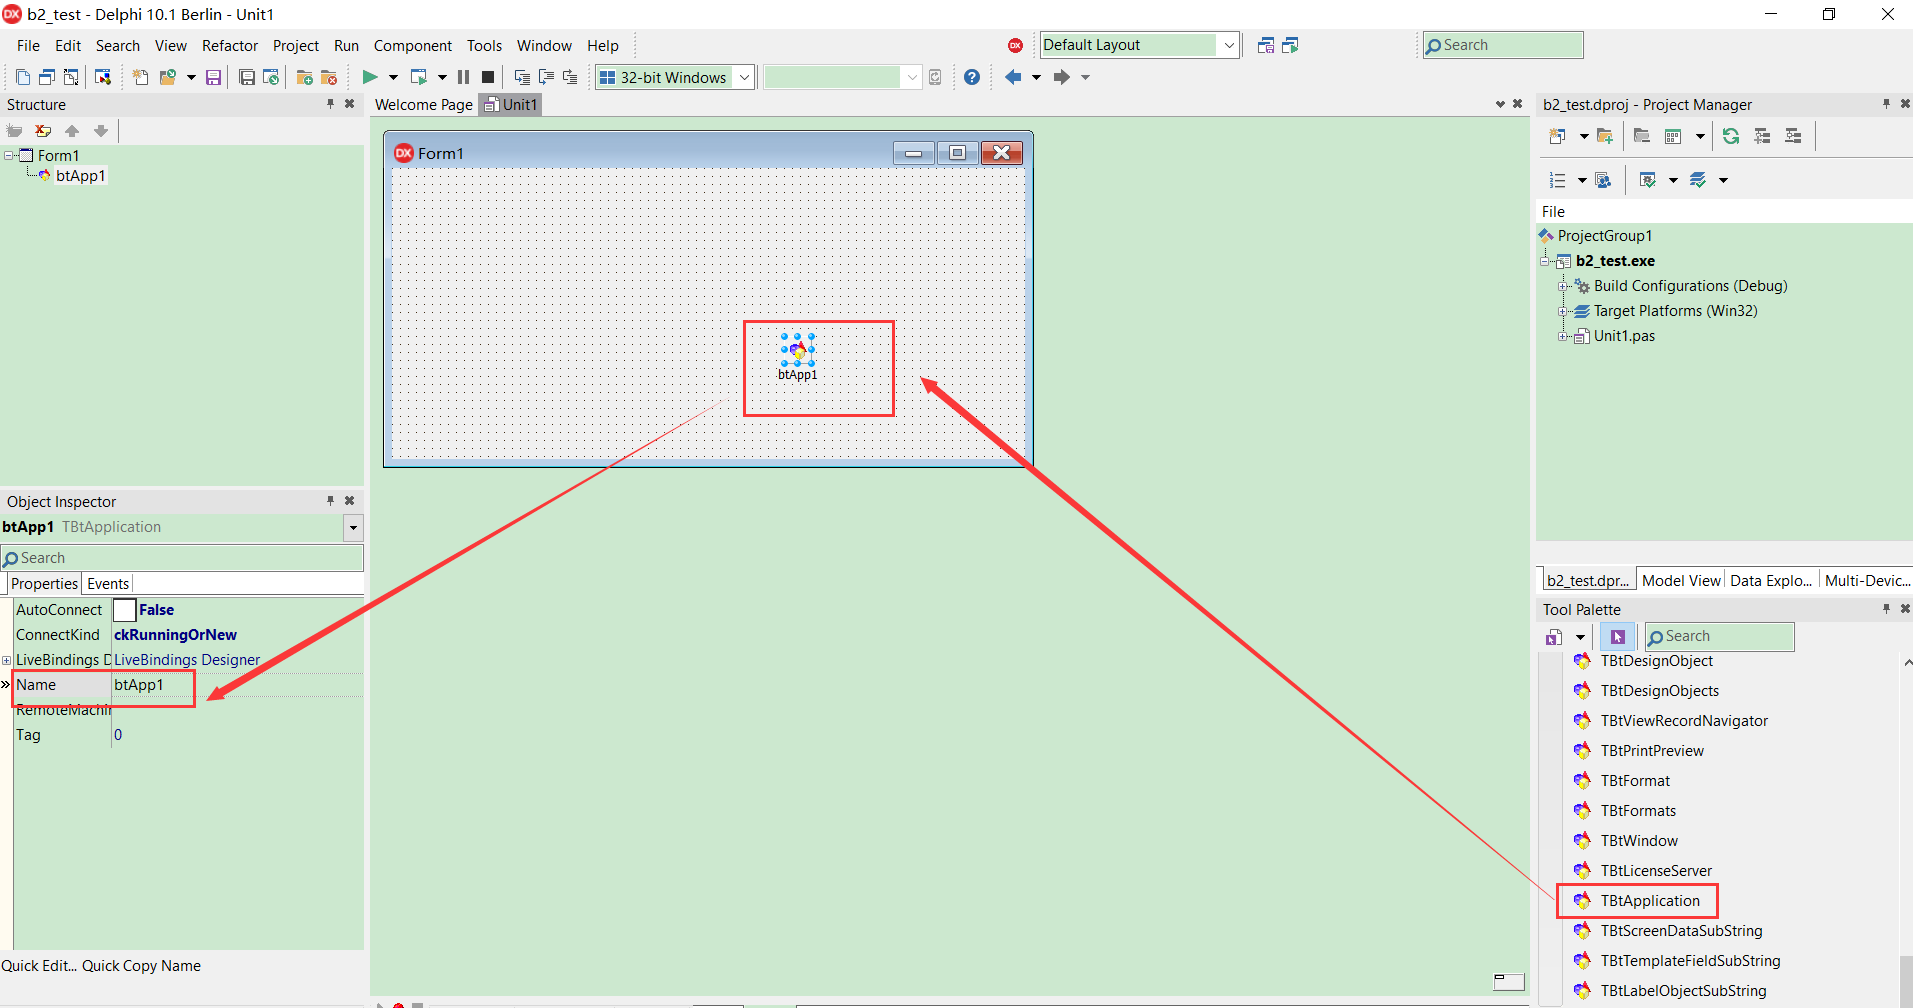Image resolution: width=1913 pixels, height=1008 pixels.
Task: Open a file with the Open folder icon
Action: pos(167,77)
